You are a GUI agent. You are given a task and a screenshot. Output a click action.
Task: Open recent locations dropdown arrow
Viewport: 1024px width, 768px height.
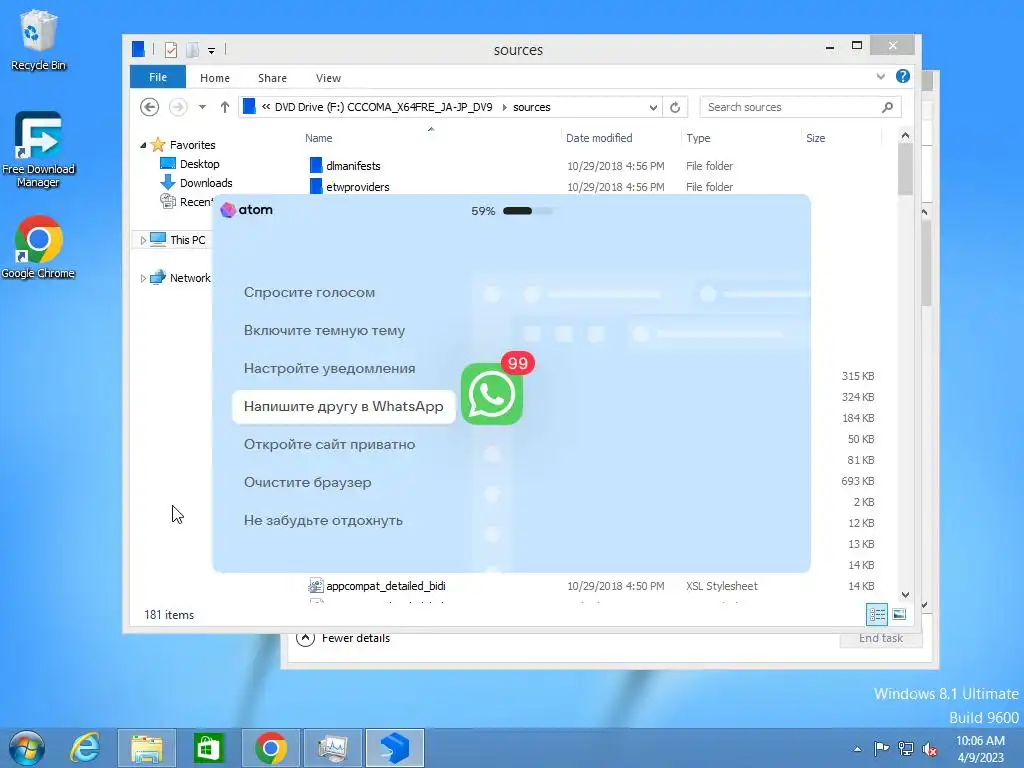coord(202,107)
